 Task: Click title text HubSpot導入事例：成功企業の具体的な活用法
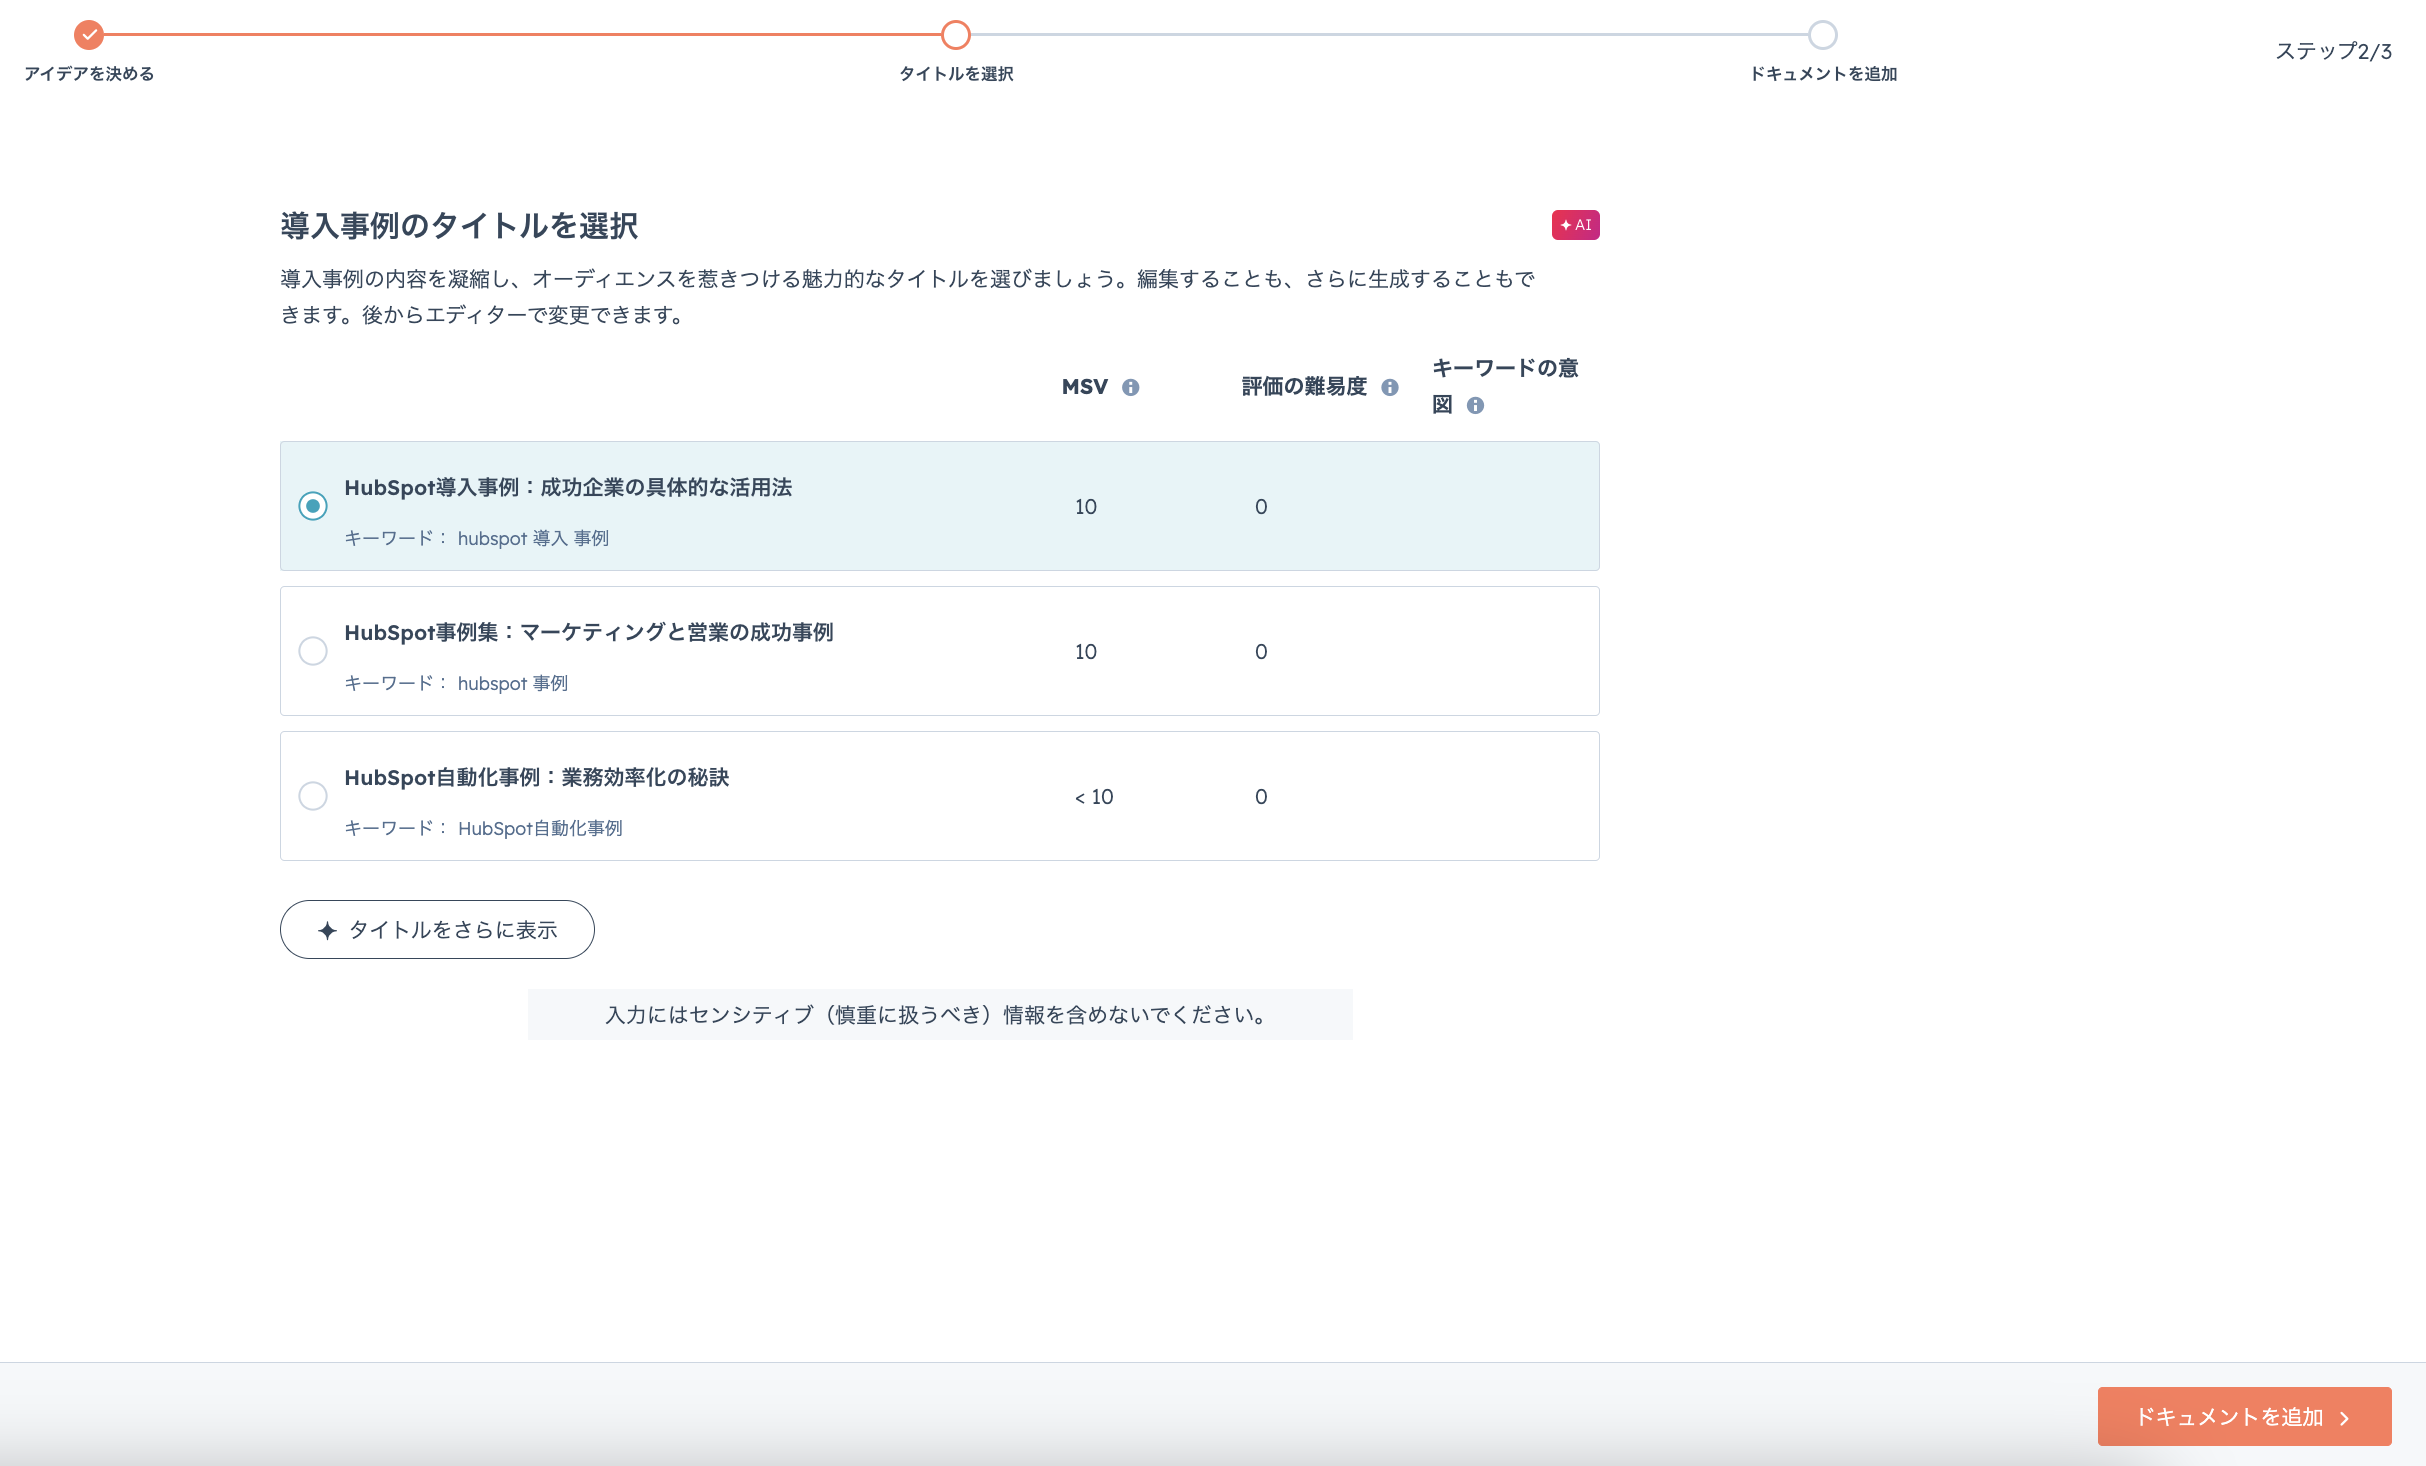568,487
